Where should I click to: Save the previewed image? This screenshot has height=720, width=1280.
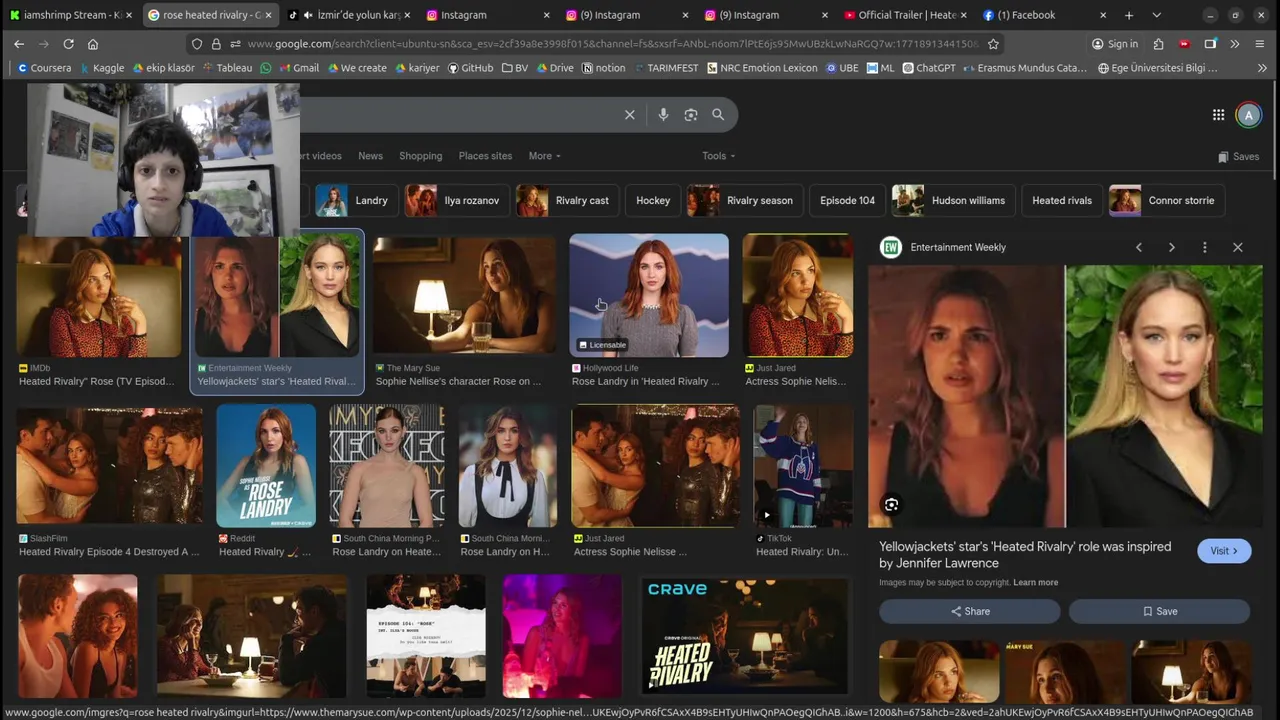pyautogui.click(x=1159, y=611)
